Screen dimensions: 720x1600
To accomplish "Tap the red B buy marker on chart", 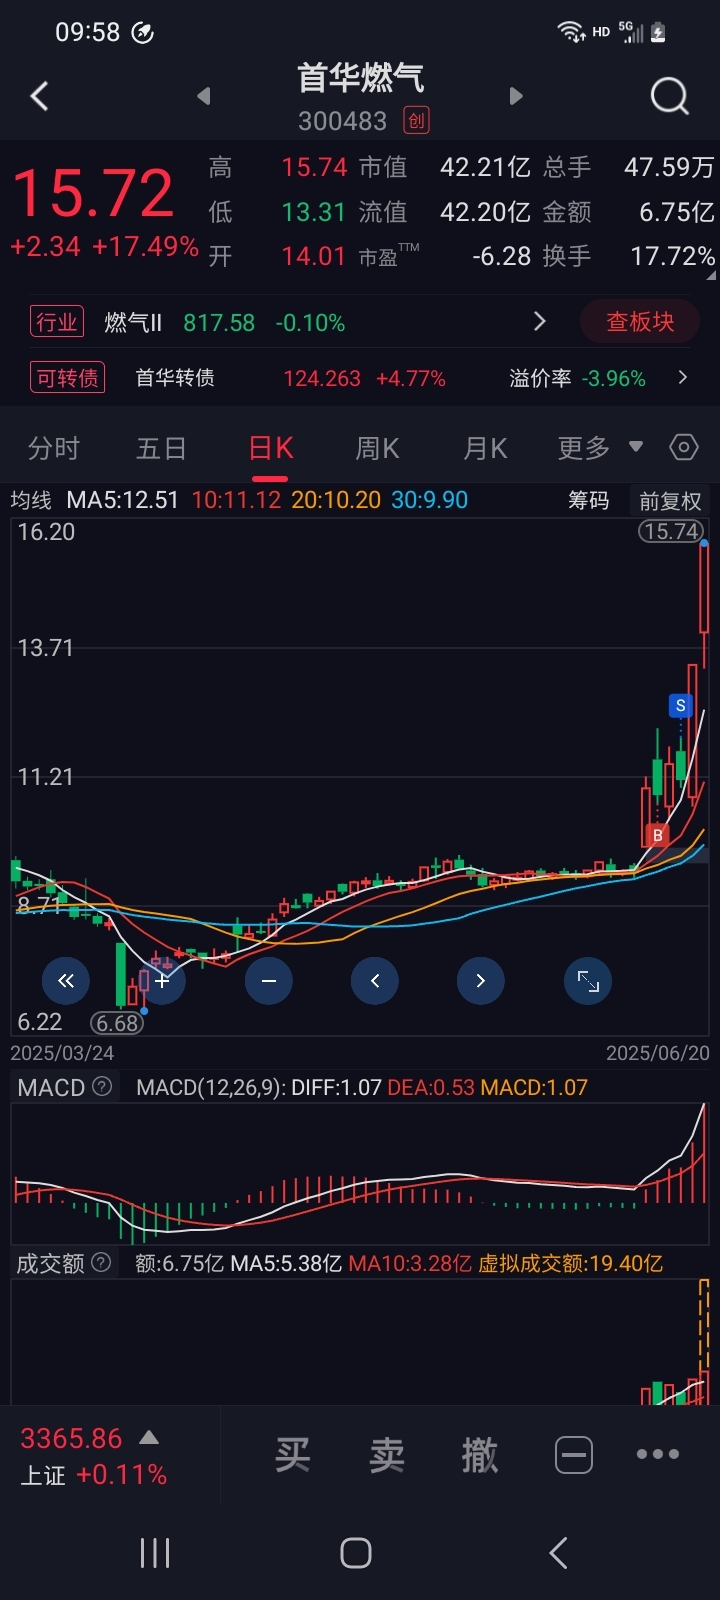I will pos(657,835).
